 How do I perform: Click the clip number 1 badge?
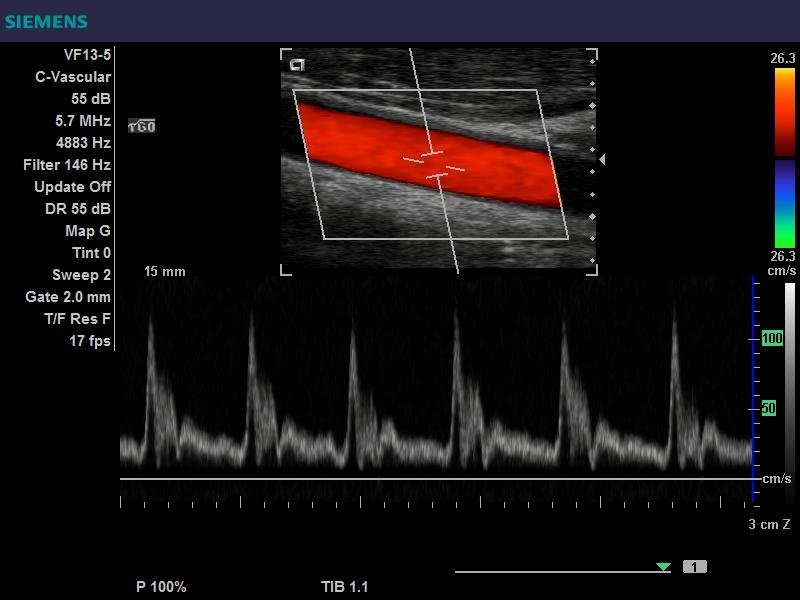695,567
